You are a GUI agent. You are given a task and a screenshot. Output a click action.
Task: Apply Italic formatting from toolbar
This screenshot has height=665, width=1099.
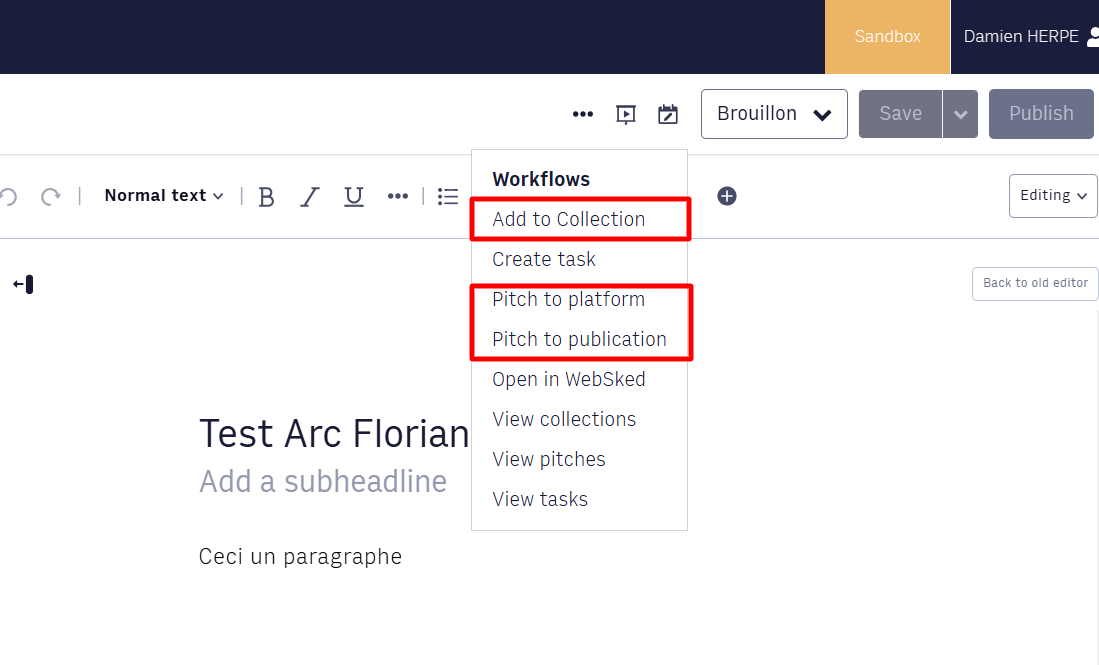click(310, 197)
